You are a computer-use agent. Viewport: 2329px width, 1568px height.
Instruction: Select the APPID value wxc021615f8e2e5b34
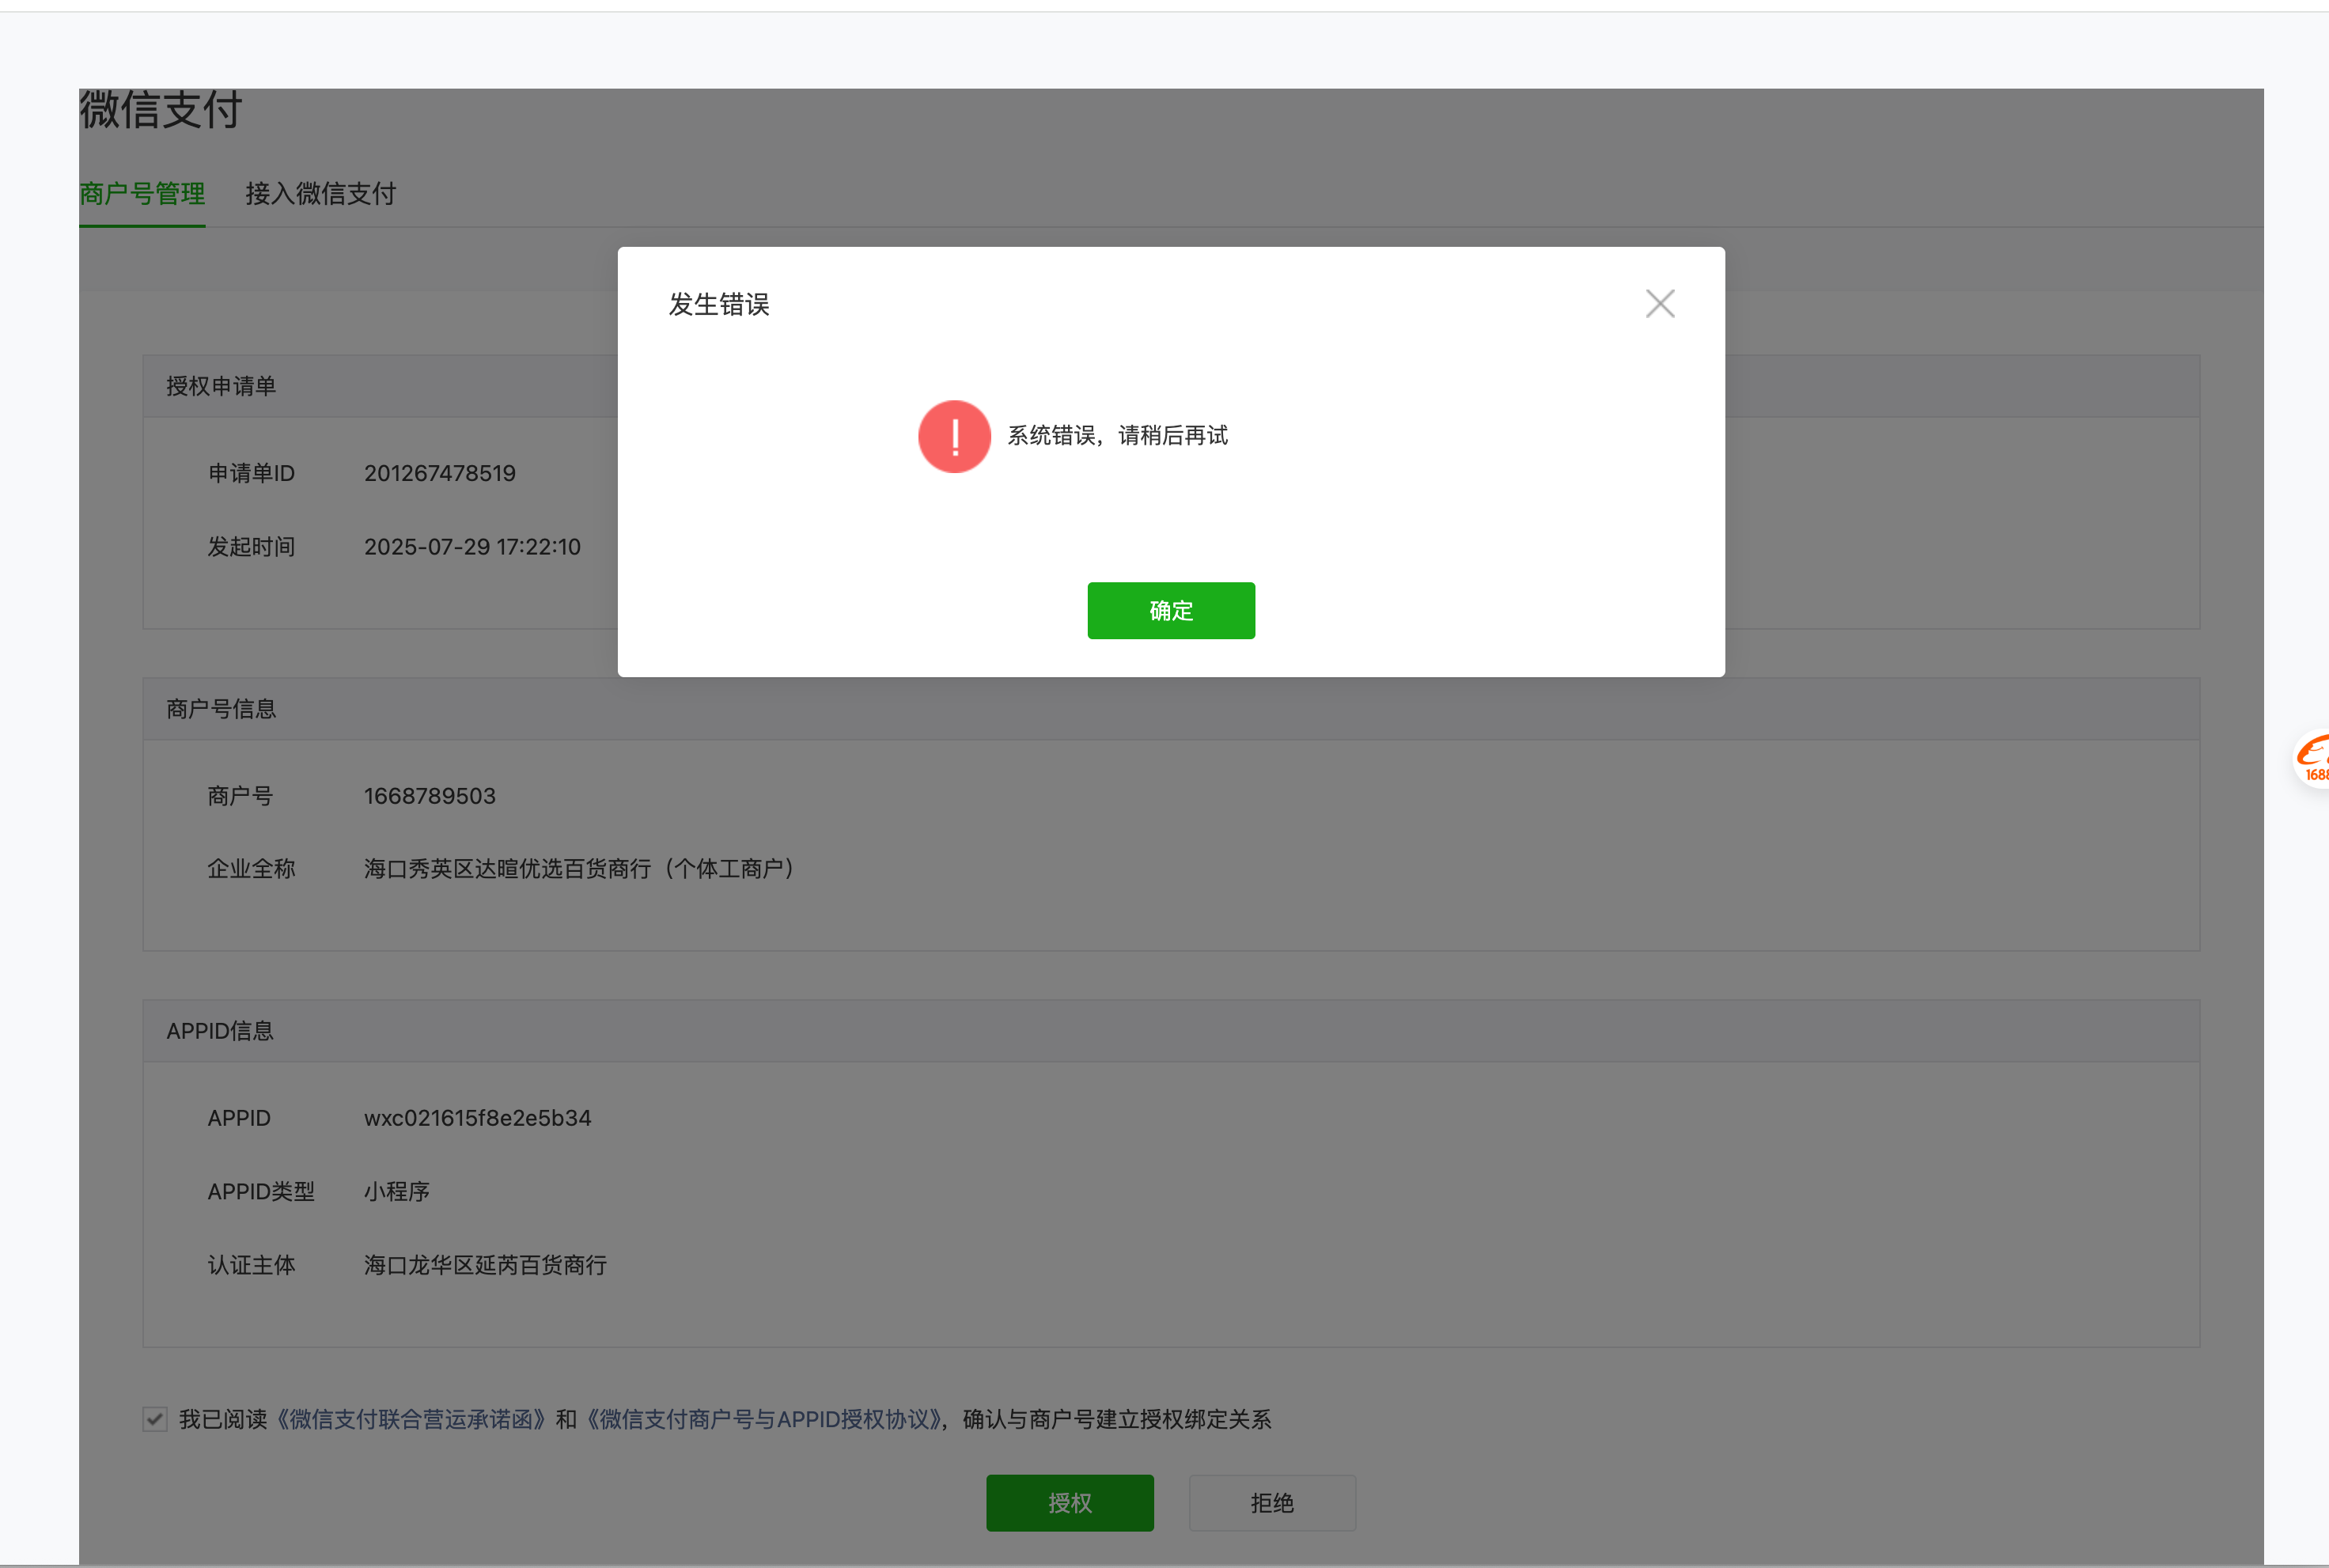tap(477, 1118)
